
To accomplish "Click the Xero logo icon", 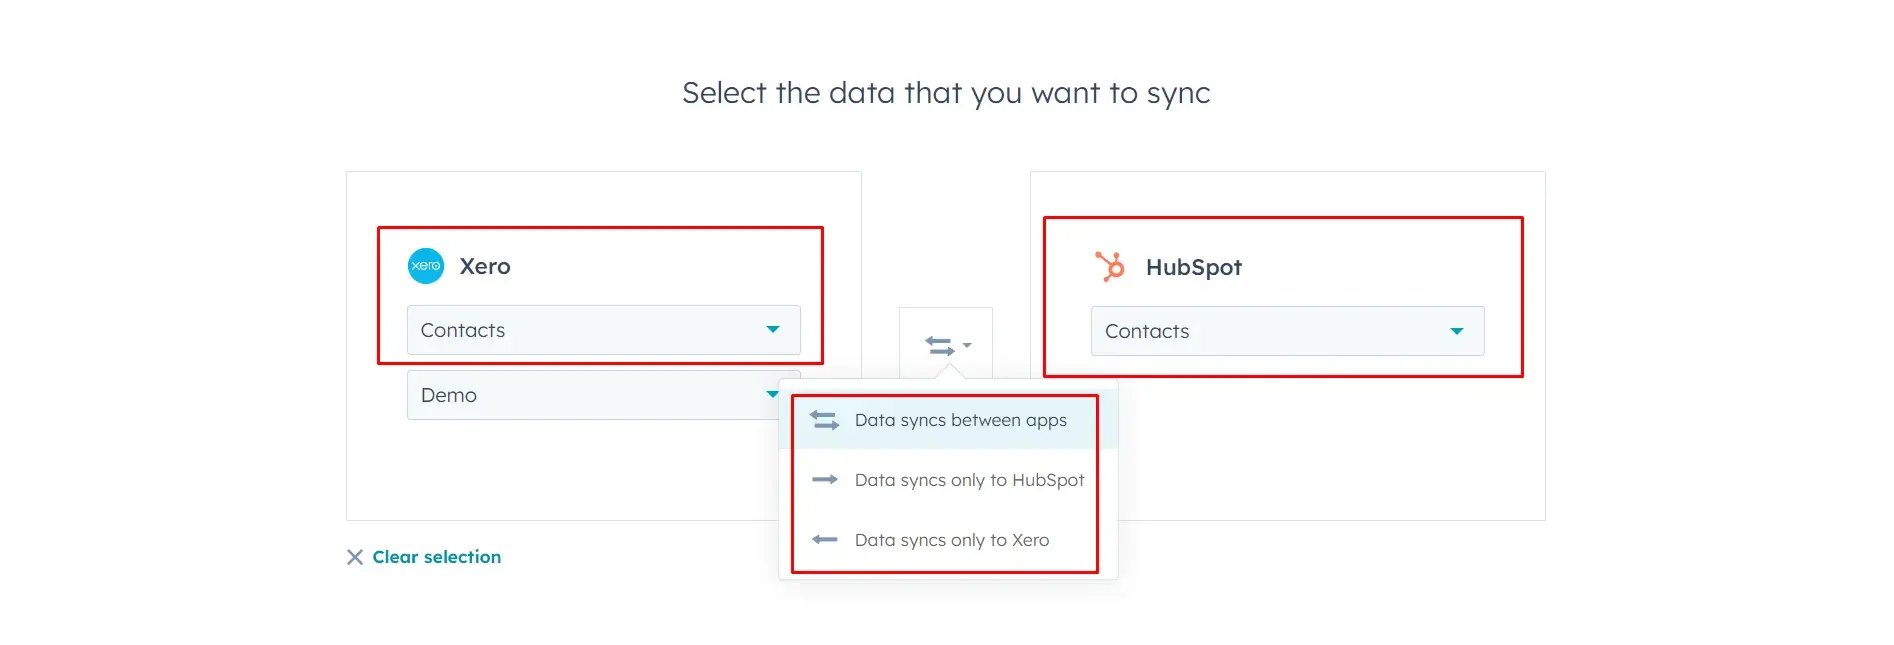I will point(426,266).
